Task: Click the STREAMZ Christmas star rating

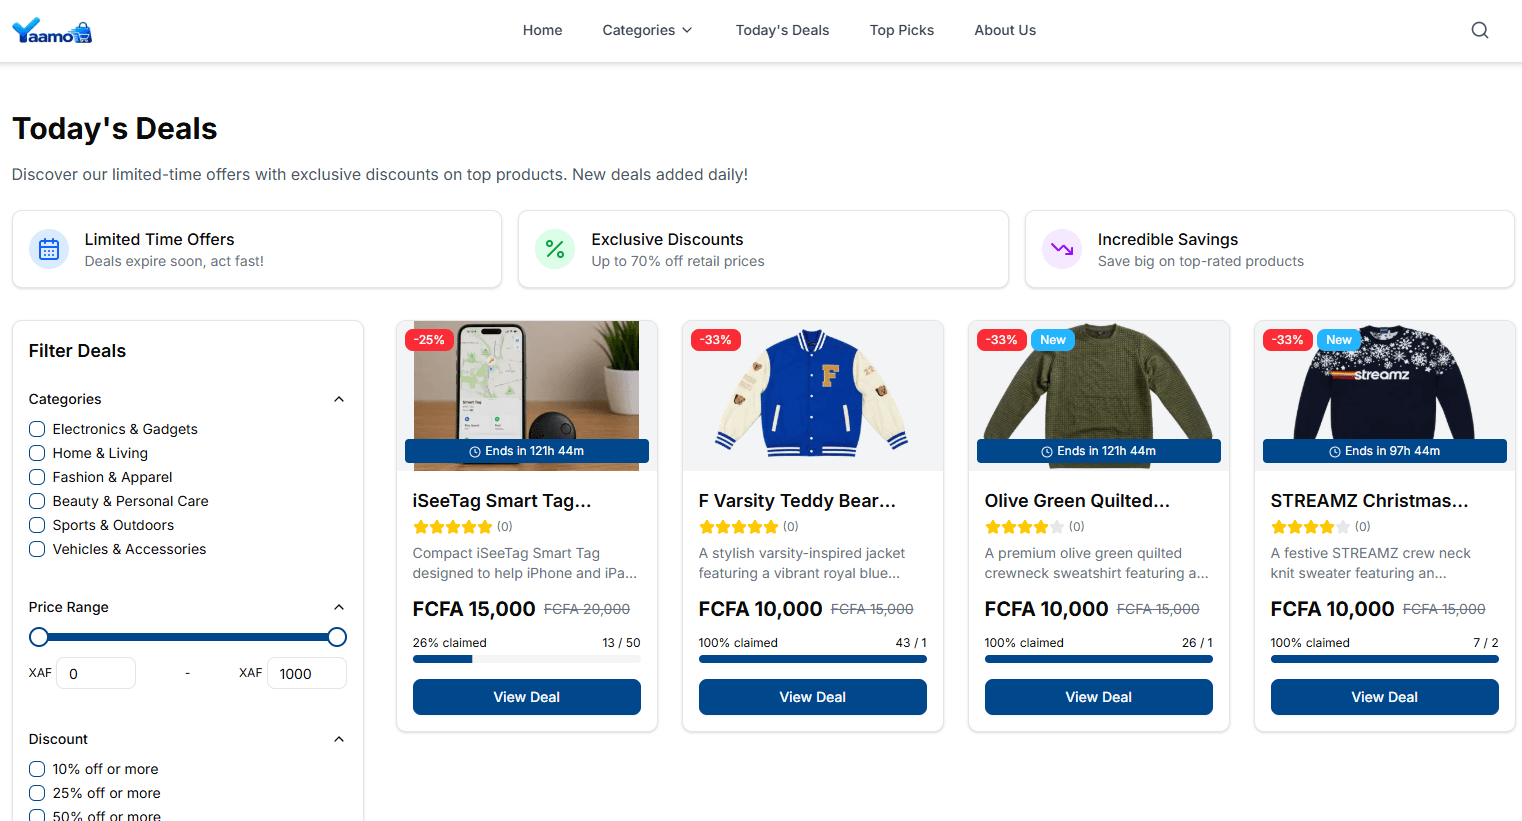Action: (1311, 527)
